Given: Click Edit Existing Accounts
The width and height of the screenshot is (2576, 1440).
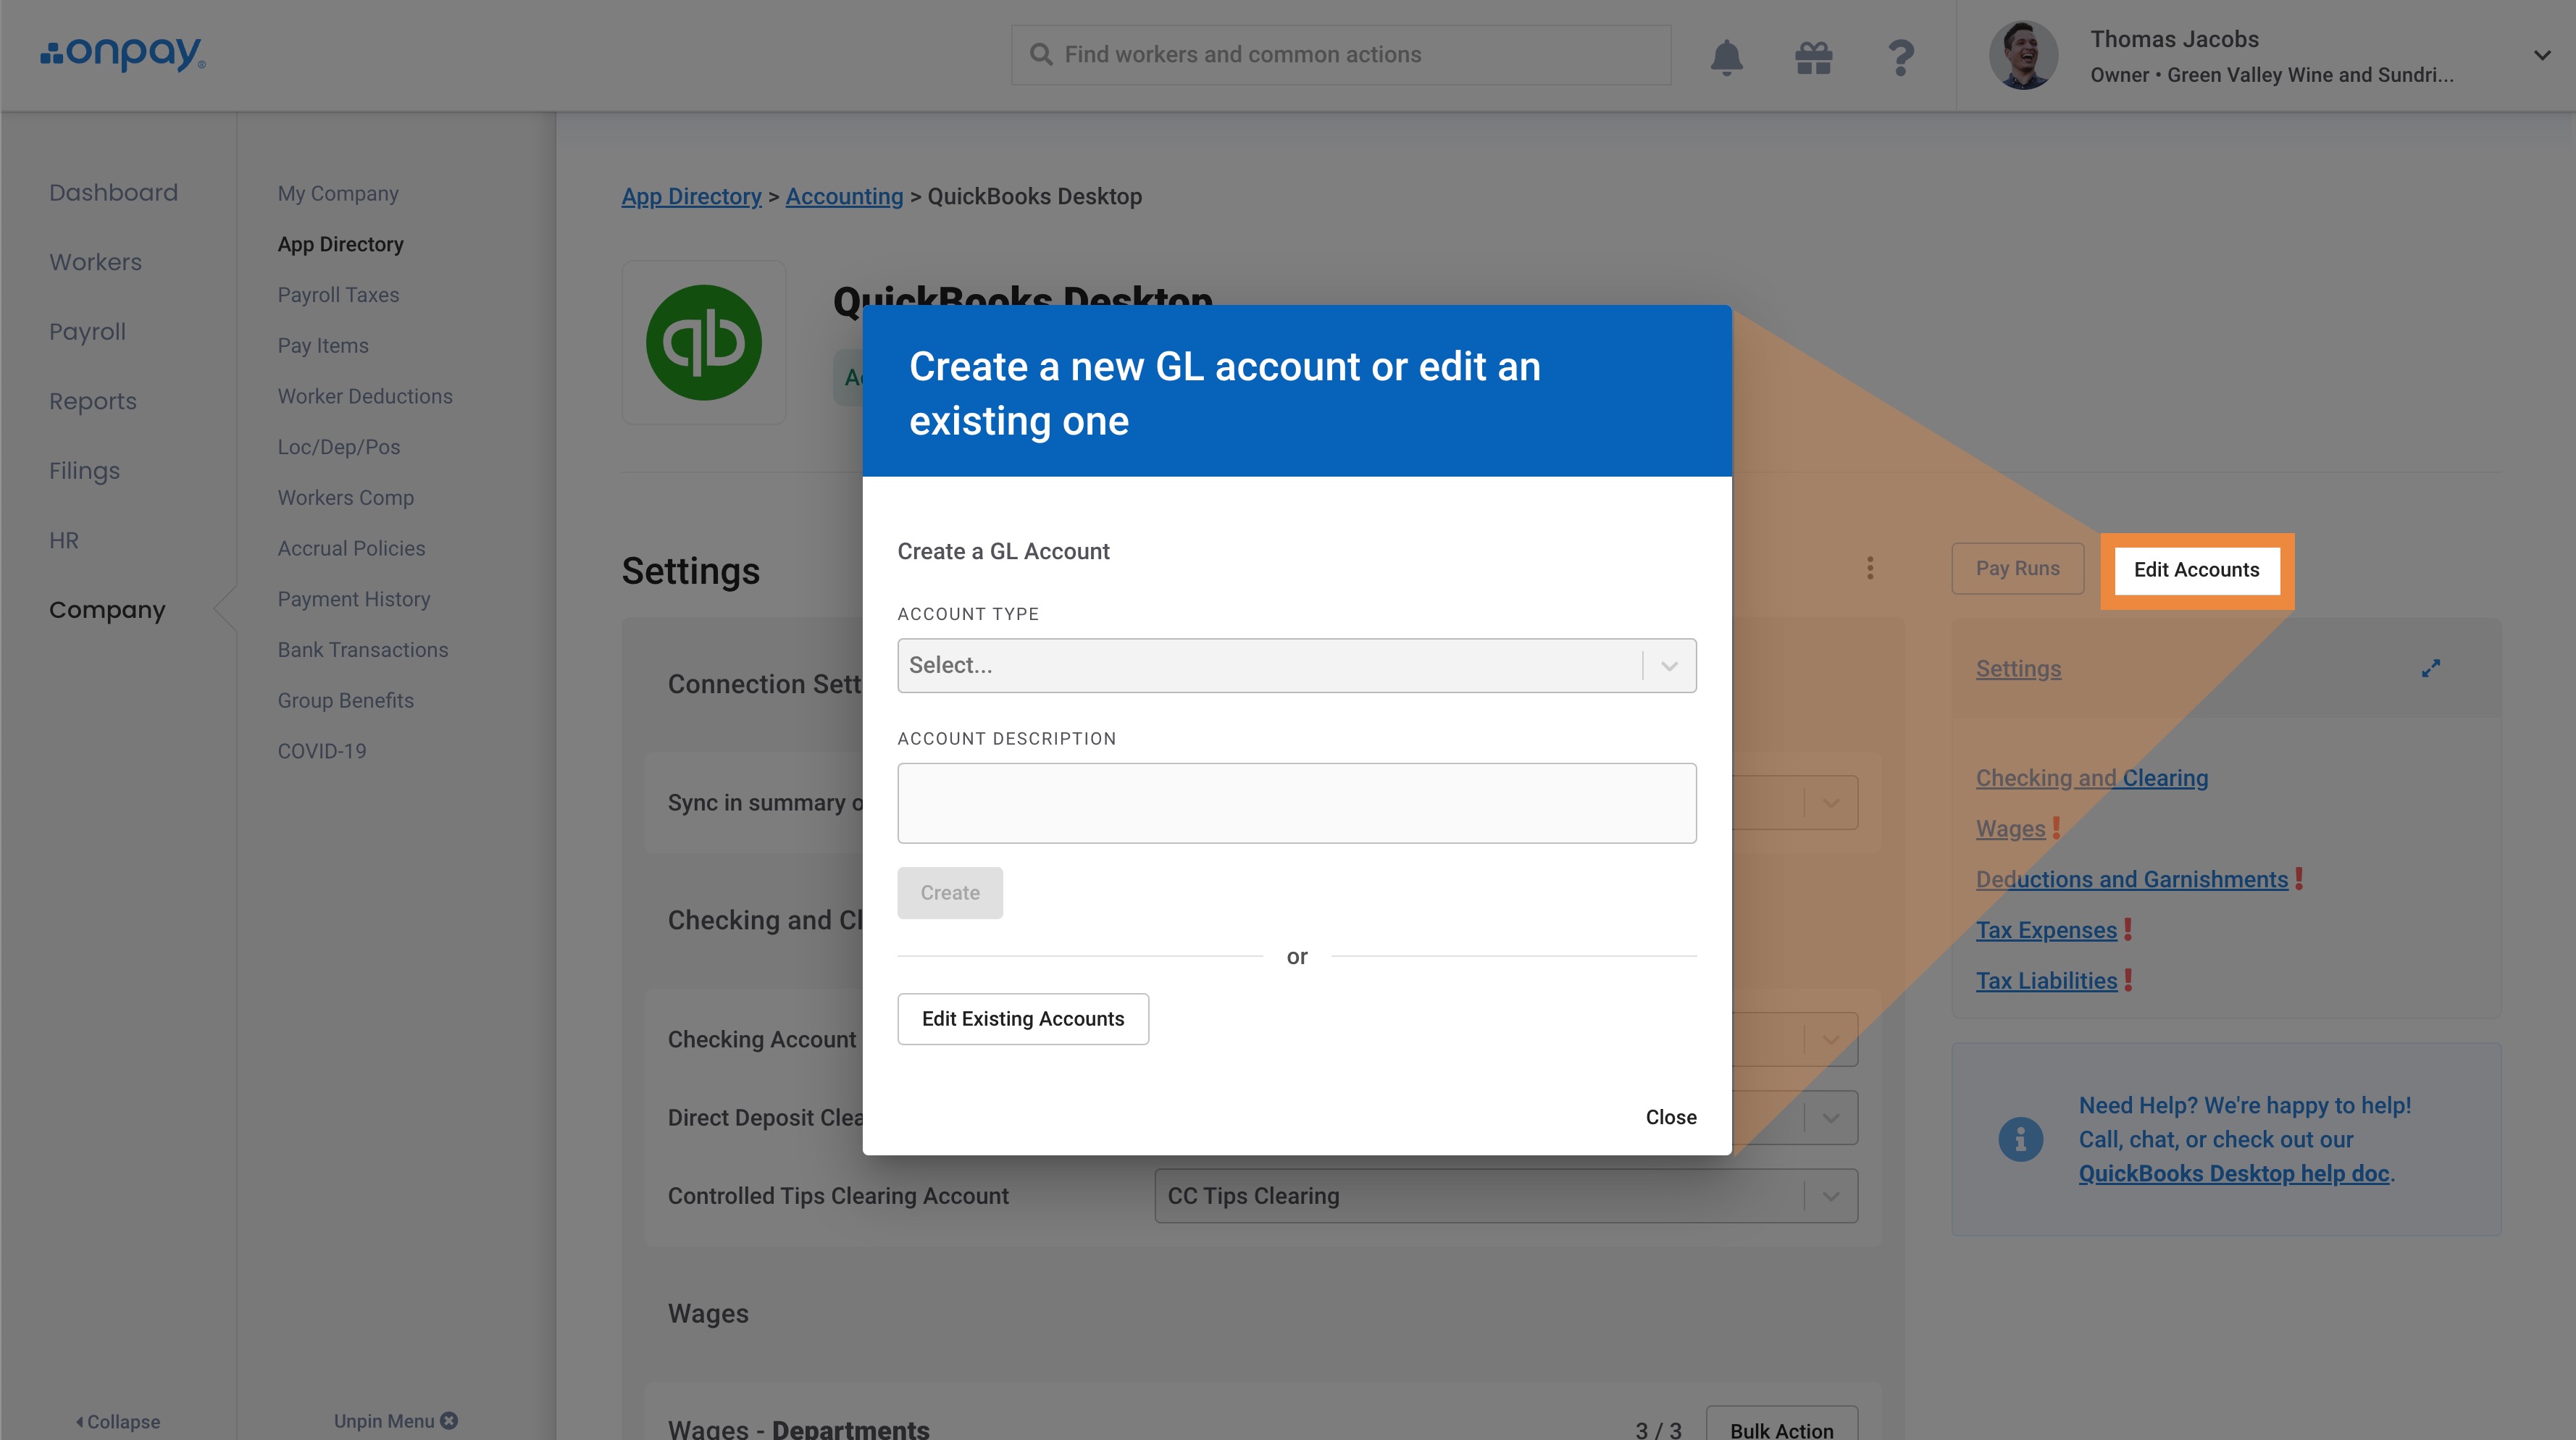Looking at the screenshot, I should pos(1022,1018).
